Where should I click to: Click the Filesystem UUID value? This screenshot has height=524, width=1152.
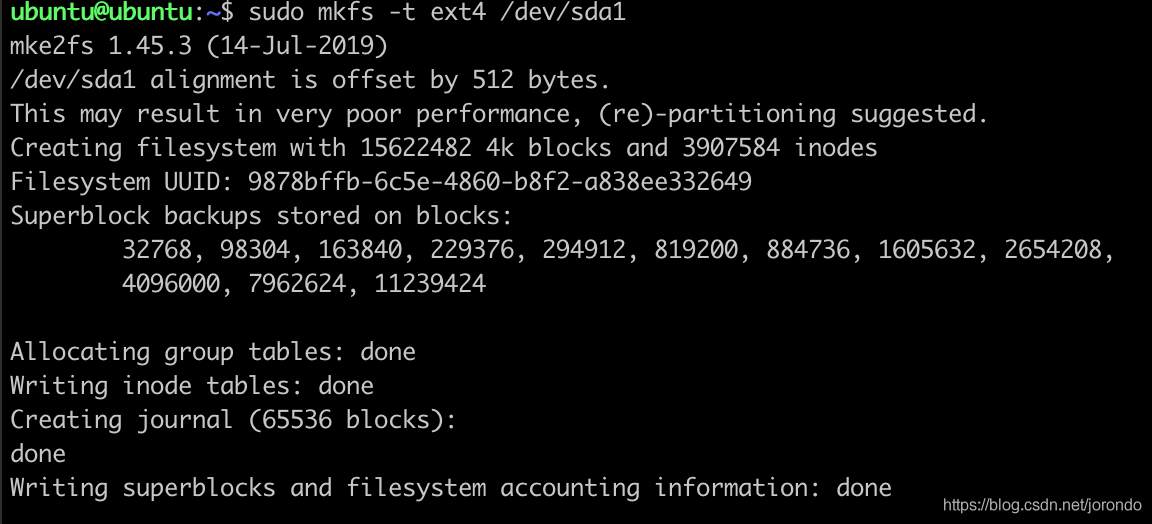coord(500,182)
